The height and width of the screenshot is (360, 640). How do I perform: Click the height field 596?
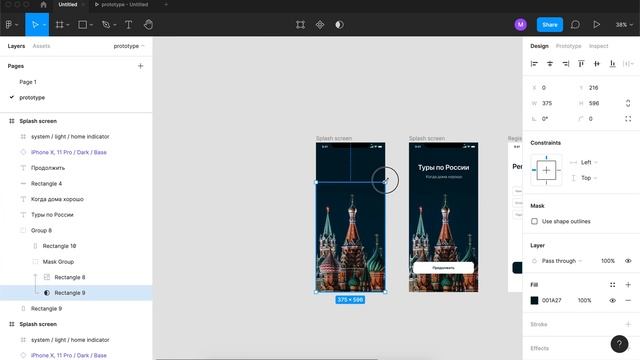pyautogui.click(x=594, y=103)
